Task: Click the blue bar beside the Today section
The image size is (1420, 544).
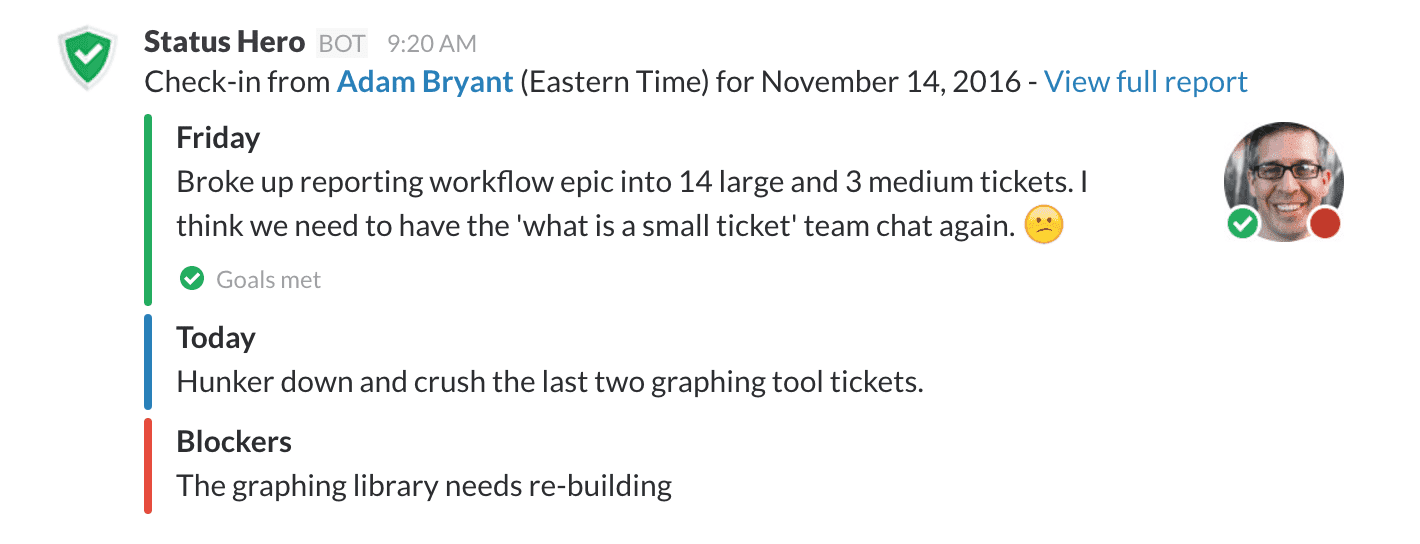Action: pyautogui.click(x=148, y=362)
